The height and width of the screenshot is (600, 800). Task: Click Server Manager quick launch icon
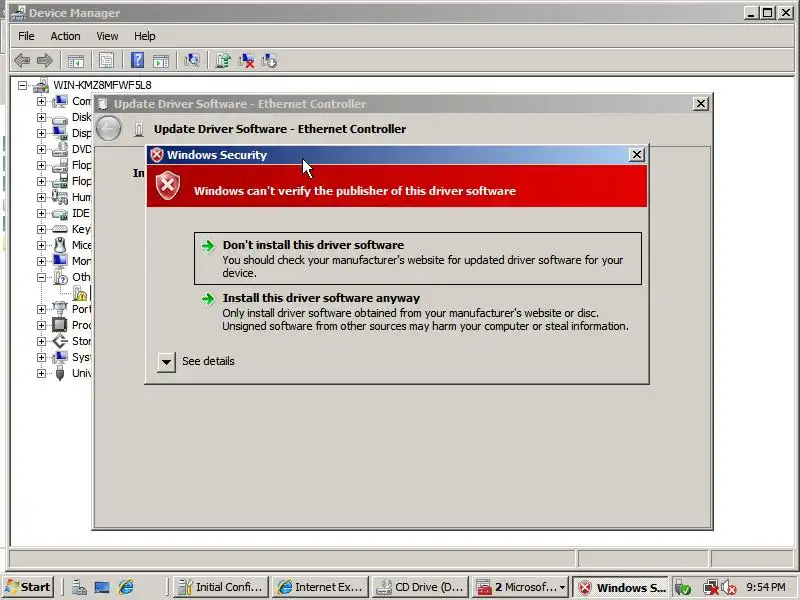click(x=79, y=588)
